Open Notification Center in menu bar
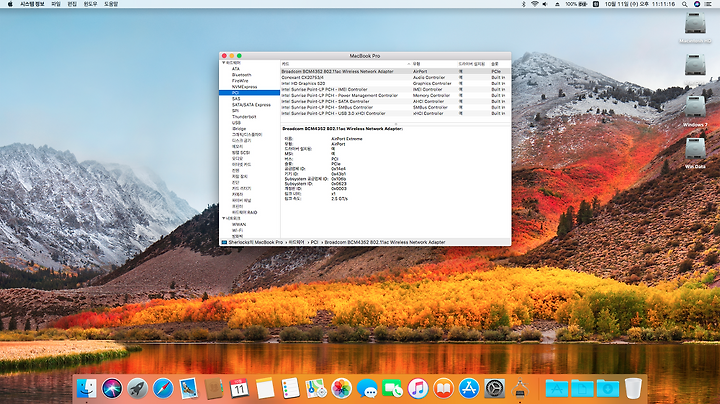This screenshot has width=720, height=404. point(708,4)
